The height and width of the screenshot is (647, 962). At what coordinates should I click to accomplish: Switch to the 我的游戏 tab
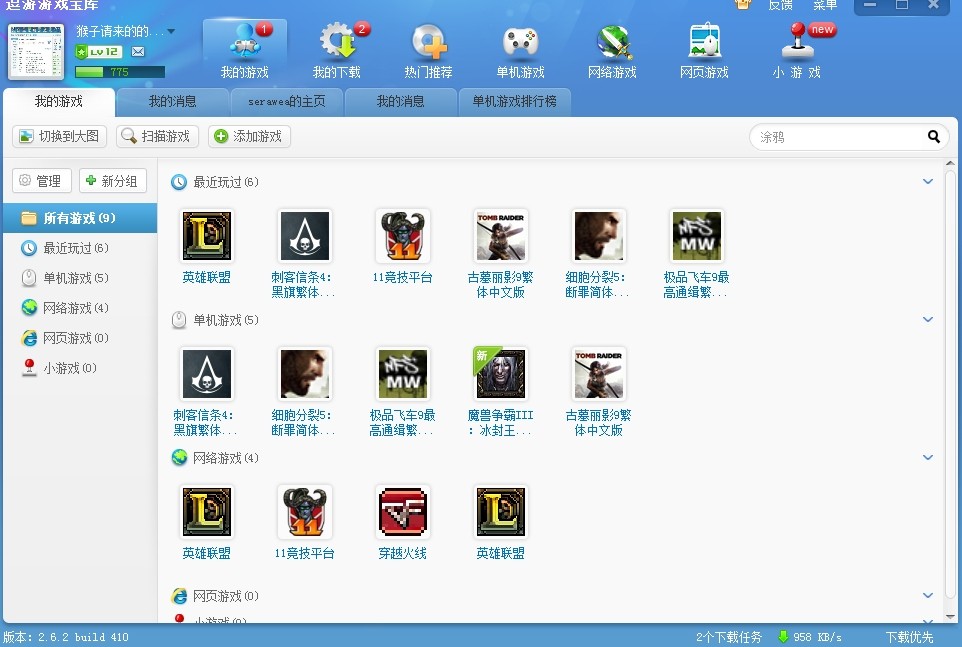point(59,102)
